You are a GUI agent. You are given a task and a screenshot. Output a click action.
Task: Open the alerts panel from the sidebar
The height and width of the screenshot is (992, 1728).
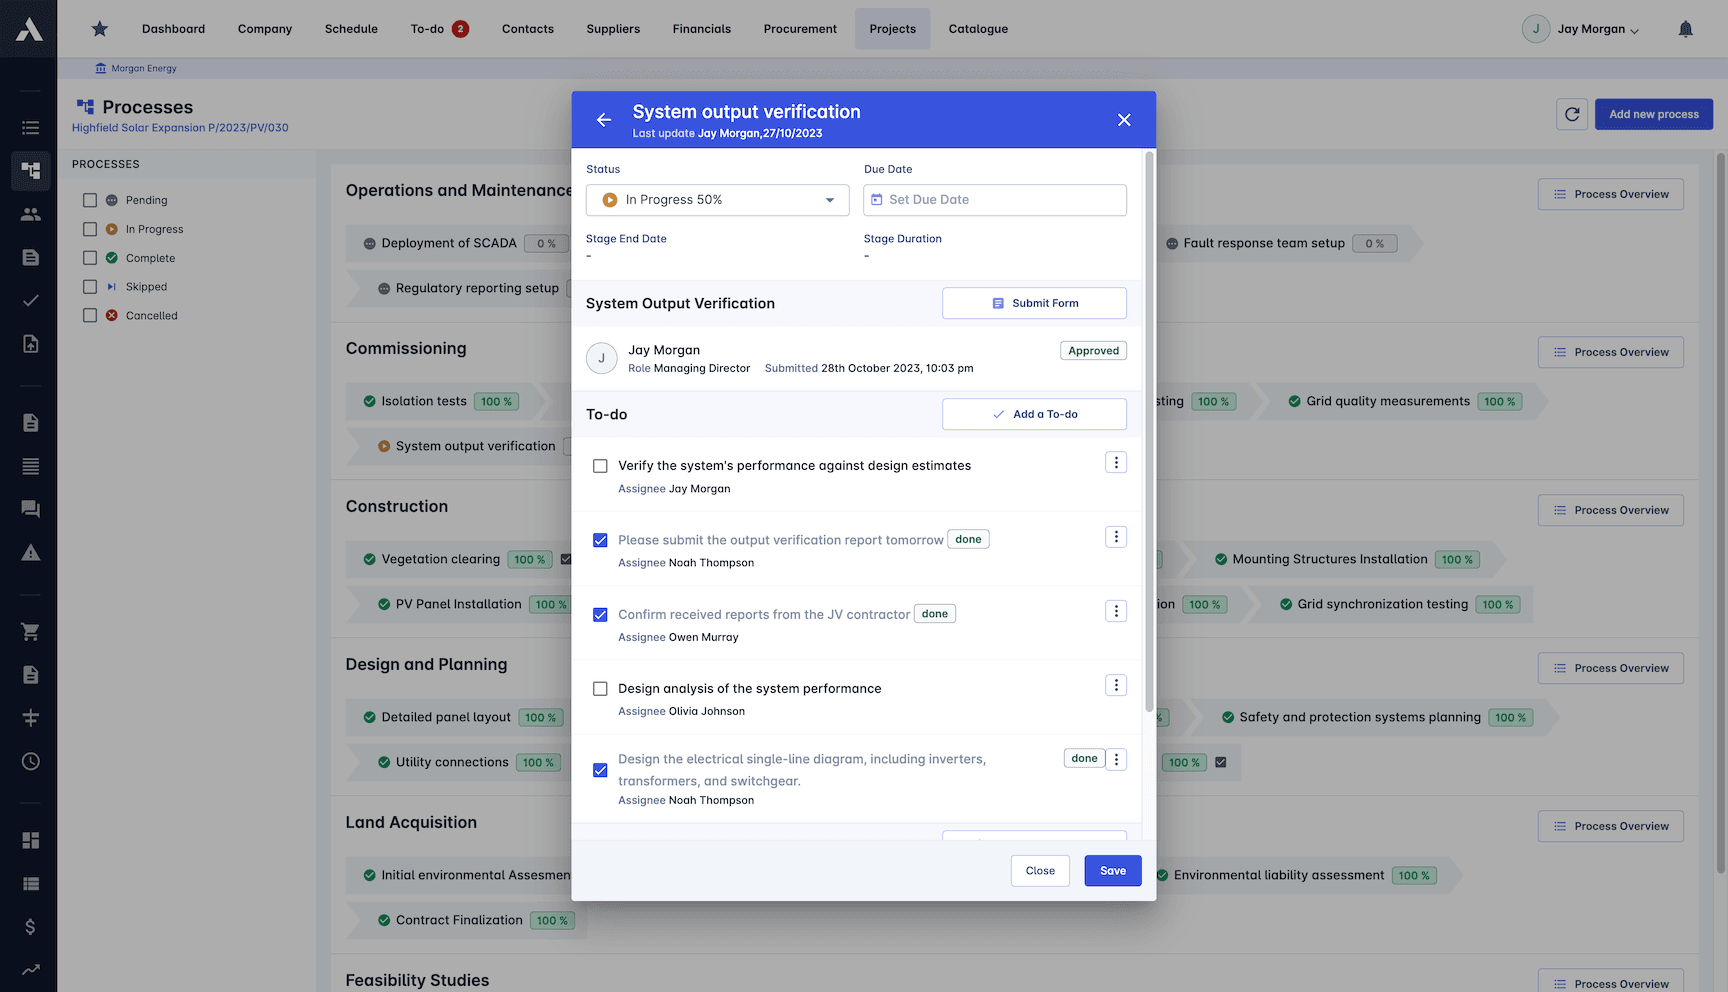tap(29, 552)
